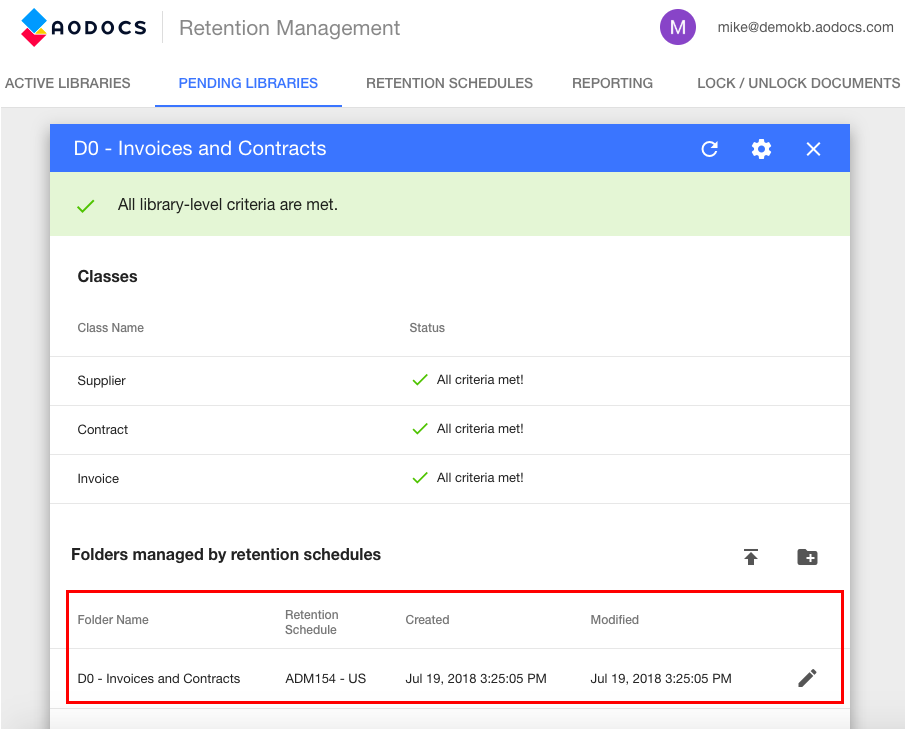
Task: Refresh the D0 library dialog
Action: 710,148
